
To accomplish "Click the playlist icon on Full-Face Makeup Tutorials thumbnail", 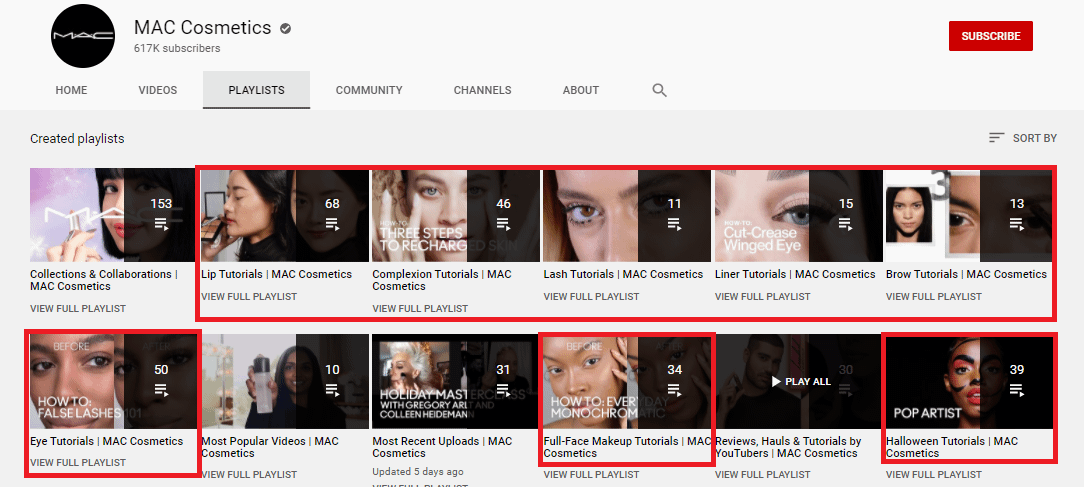I will pyautogui.click(x=674, y=389).
